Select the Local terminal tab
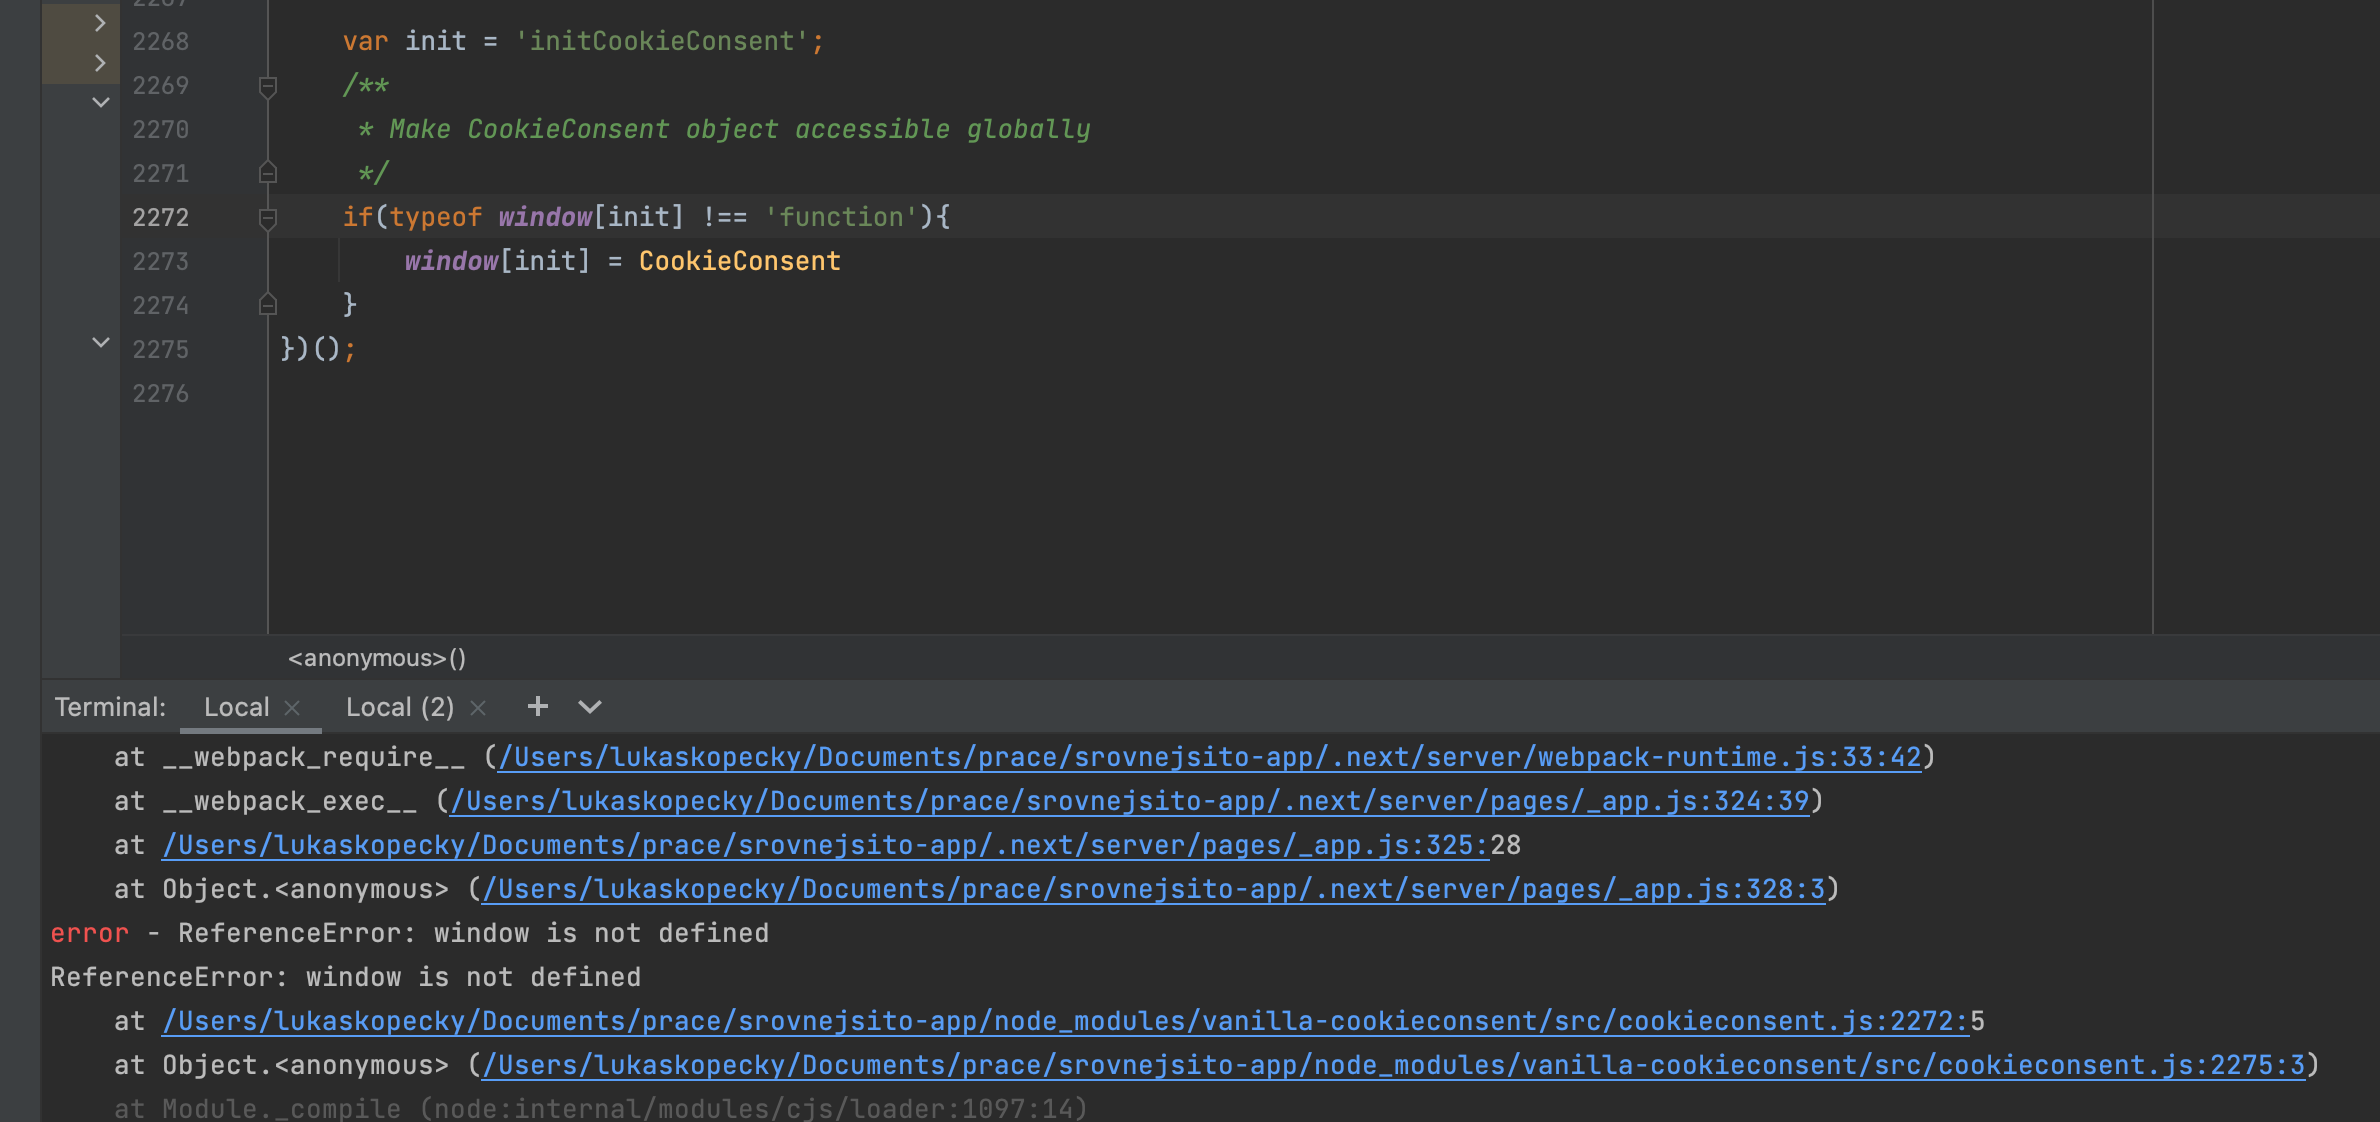This screenshot has width=2380, height=1122. (236, 707)
